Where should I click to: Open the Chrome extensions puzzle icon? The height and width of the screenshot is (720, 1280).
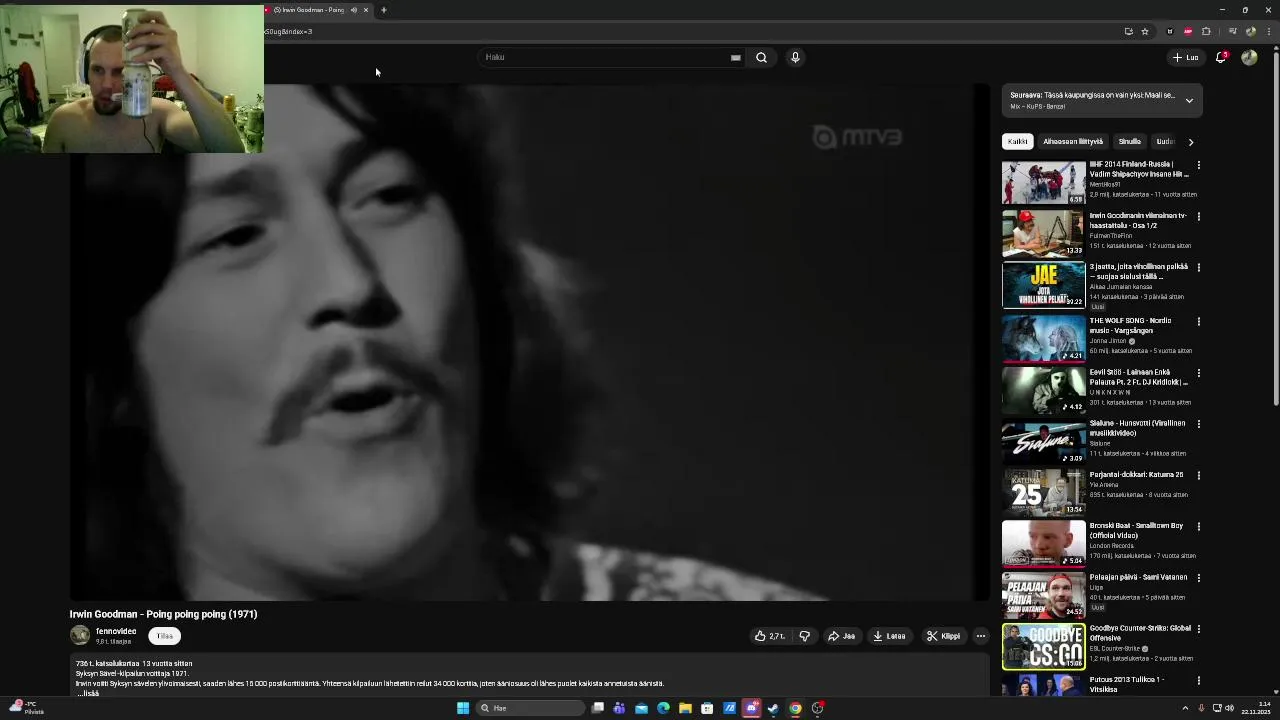point(1206,31)
